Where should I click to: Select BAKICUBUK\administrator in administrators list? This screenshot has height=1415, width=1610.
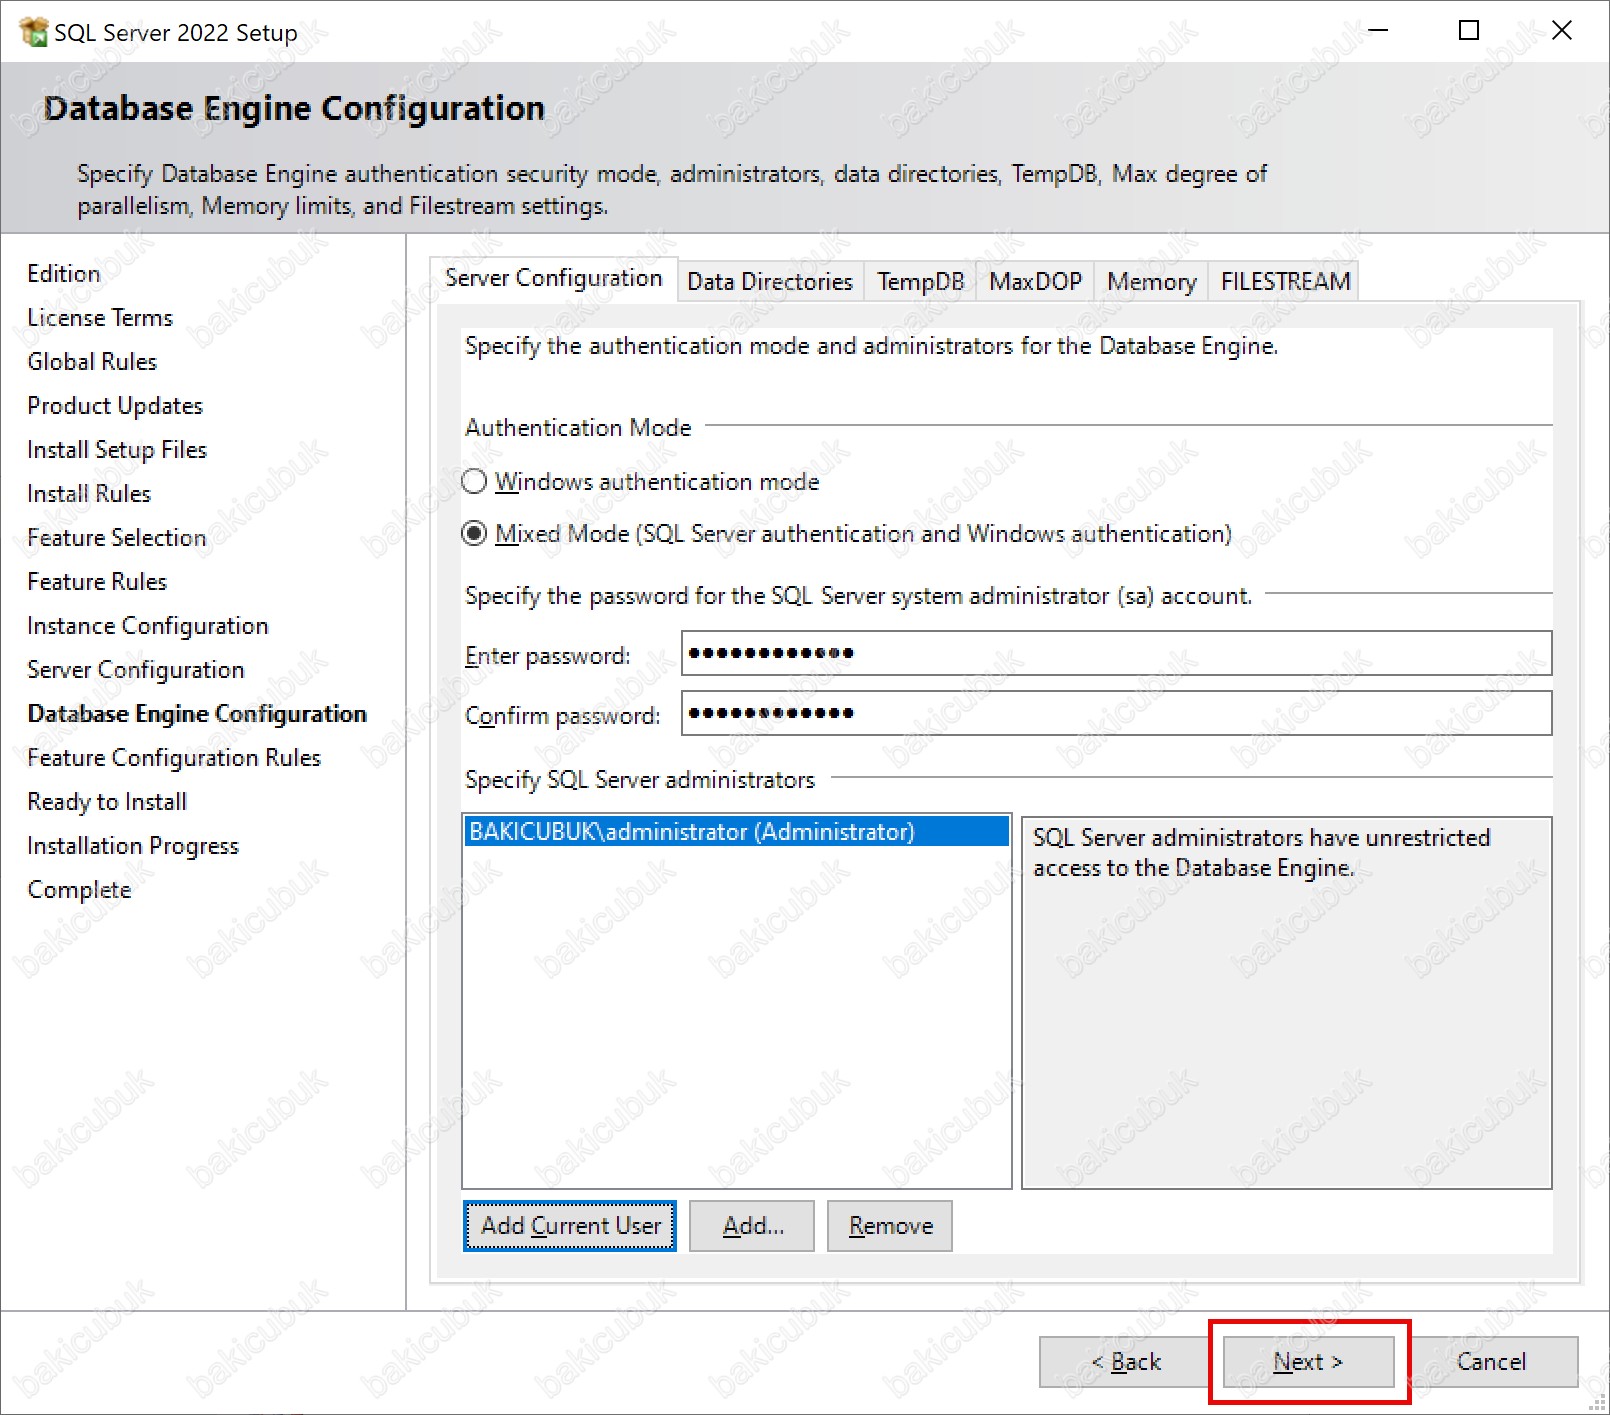click(x=736, y=832)
